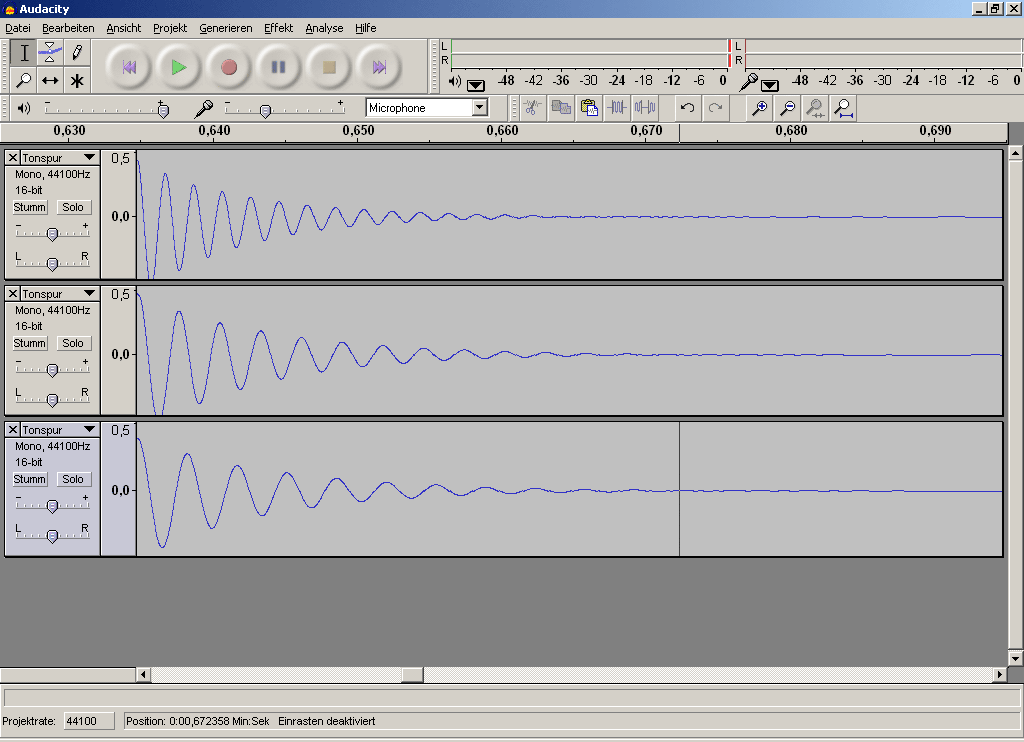The width and height of the screenshot is (1024, 742).
Task: Click the Copy icon
Action: coord(561,108)
